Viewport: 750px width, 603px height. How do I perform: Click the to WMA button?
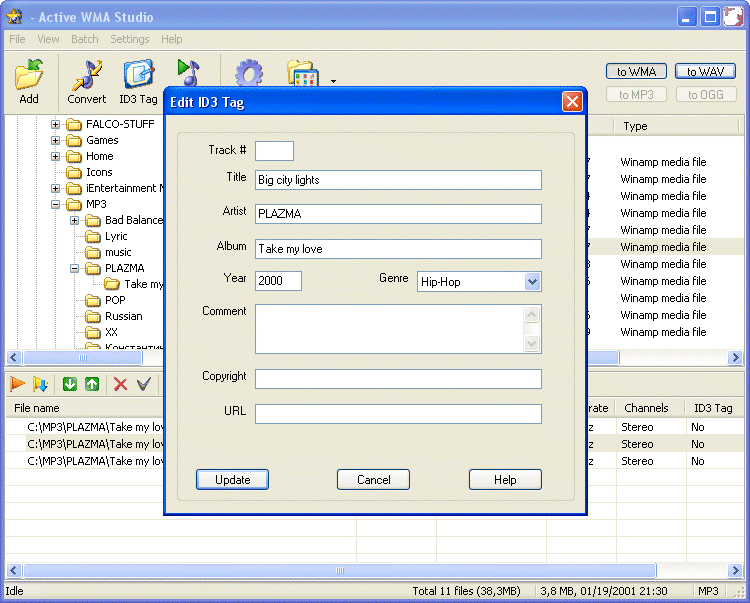(x=636, y=72)
